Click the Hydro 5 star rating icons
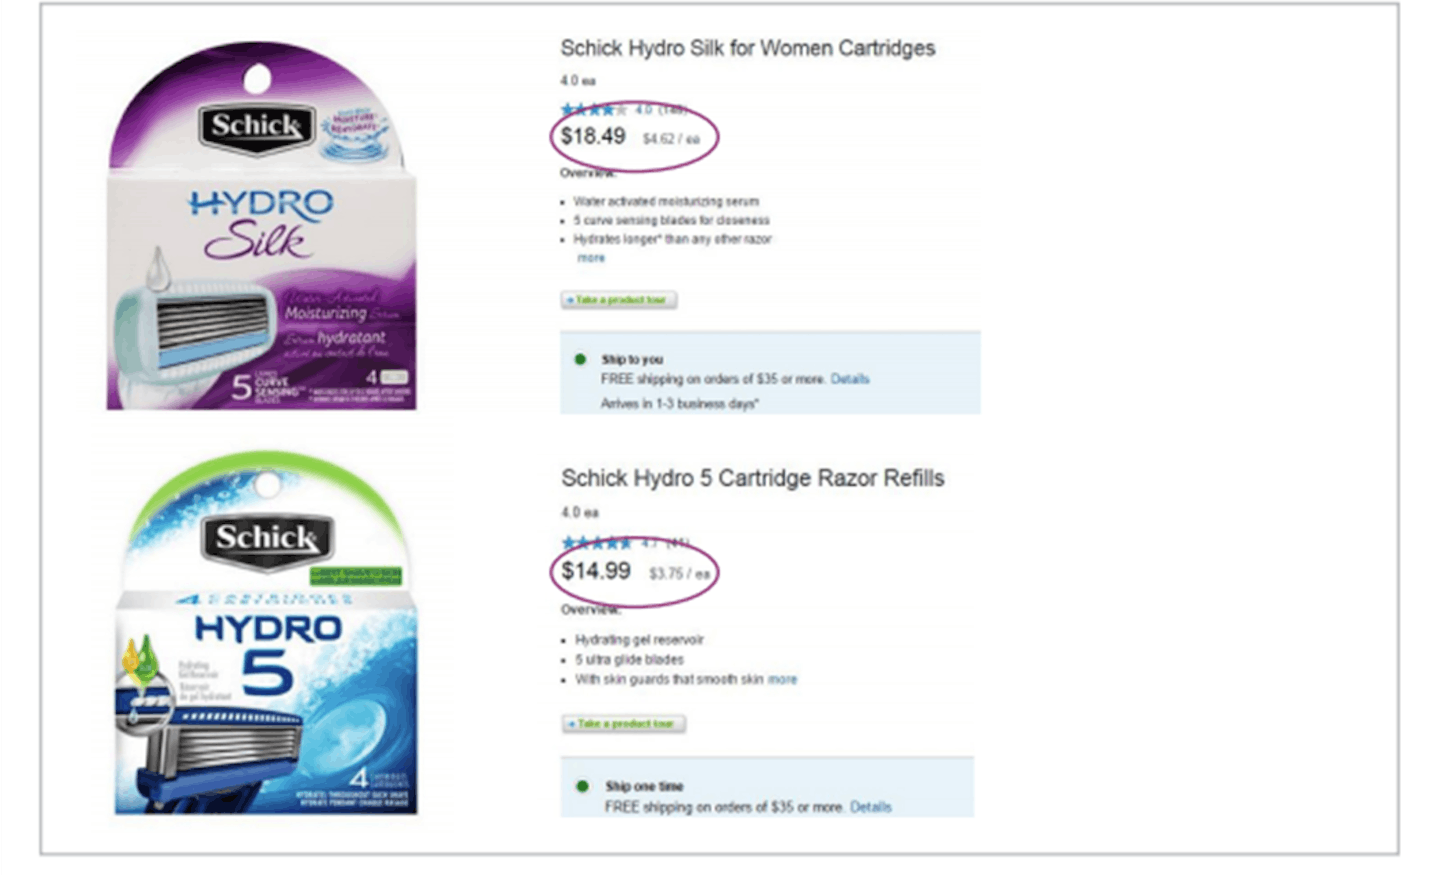The width and height of the screenshot is (1440, 875). pos(596,543)
